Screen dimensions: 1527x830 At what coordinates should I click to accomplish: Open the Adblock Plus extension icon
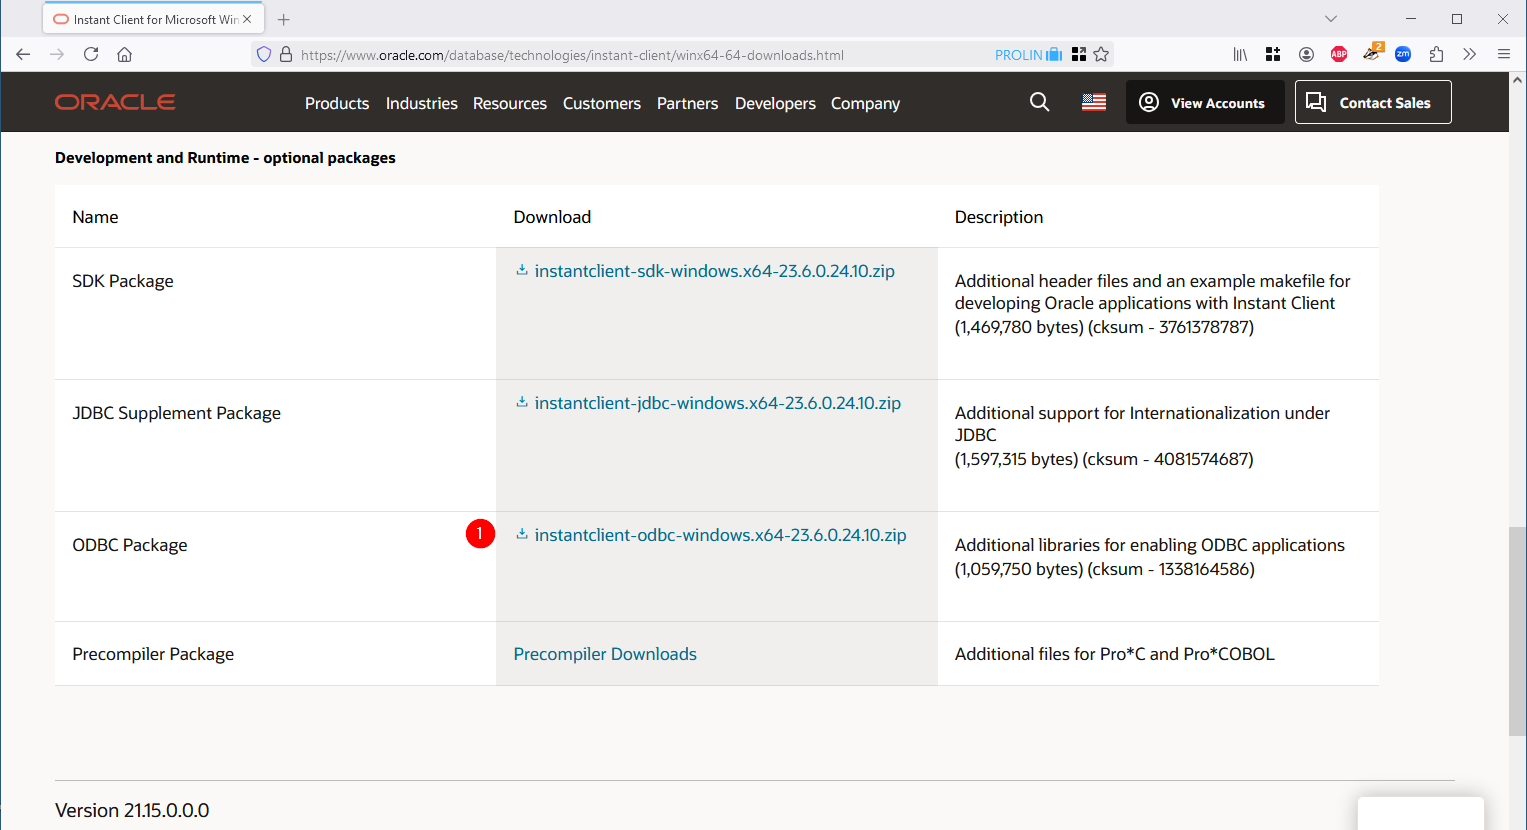click(1339, 54)
